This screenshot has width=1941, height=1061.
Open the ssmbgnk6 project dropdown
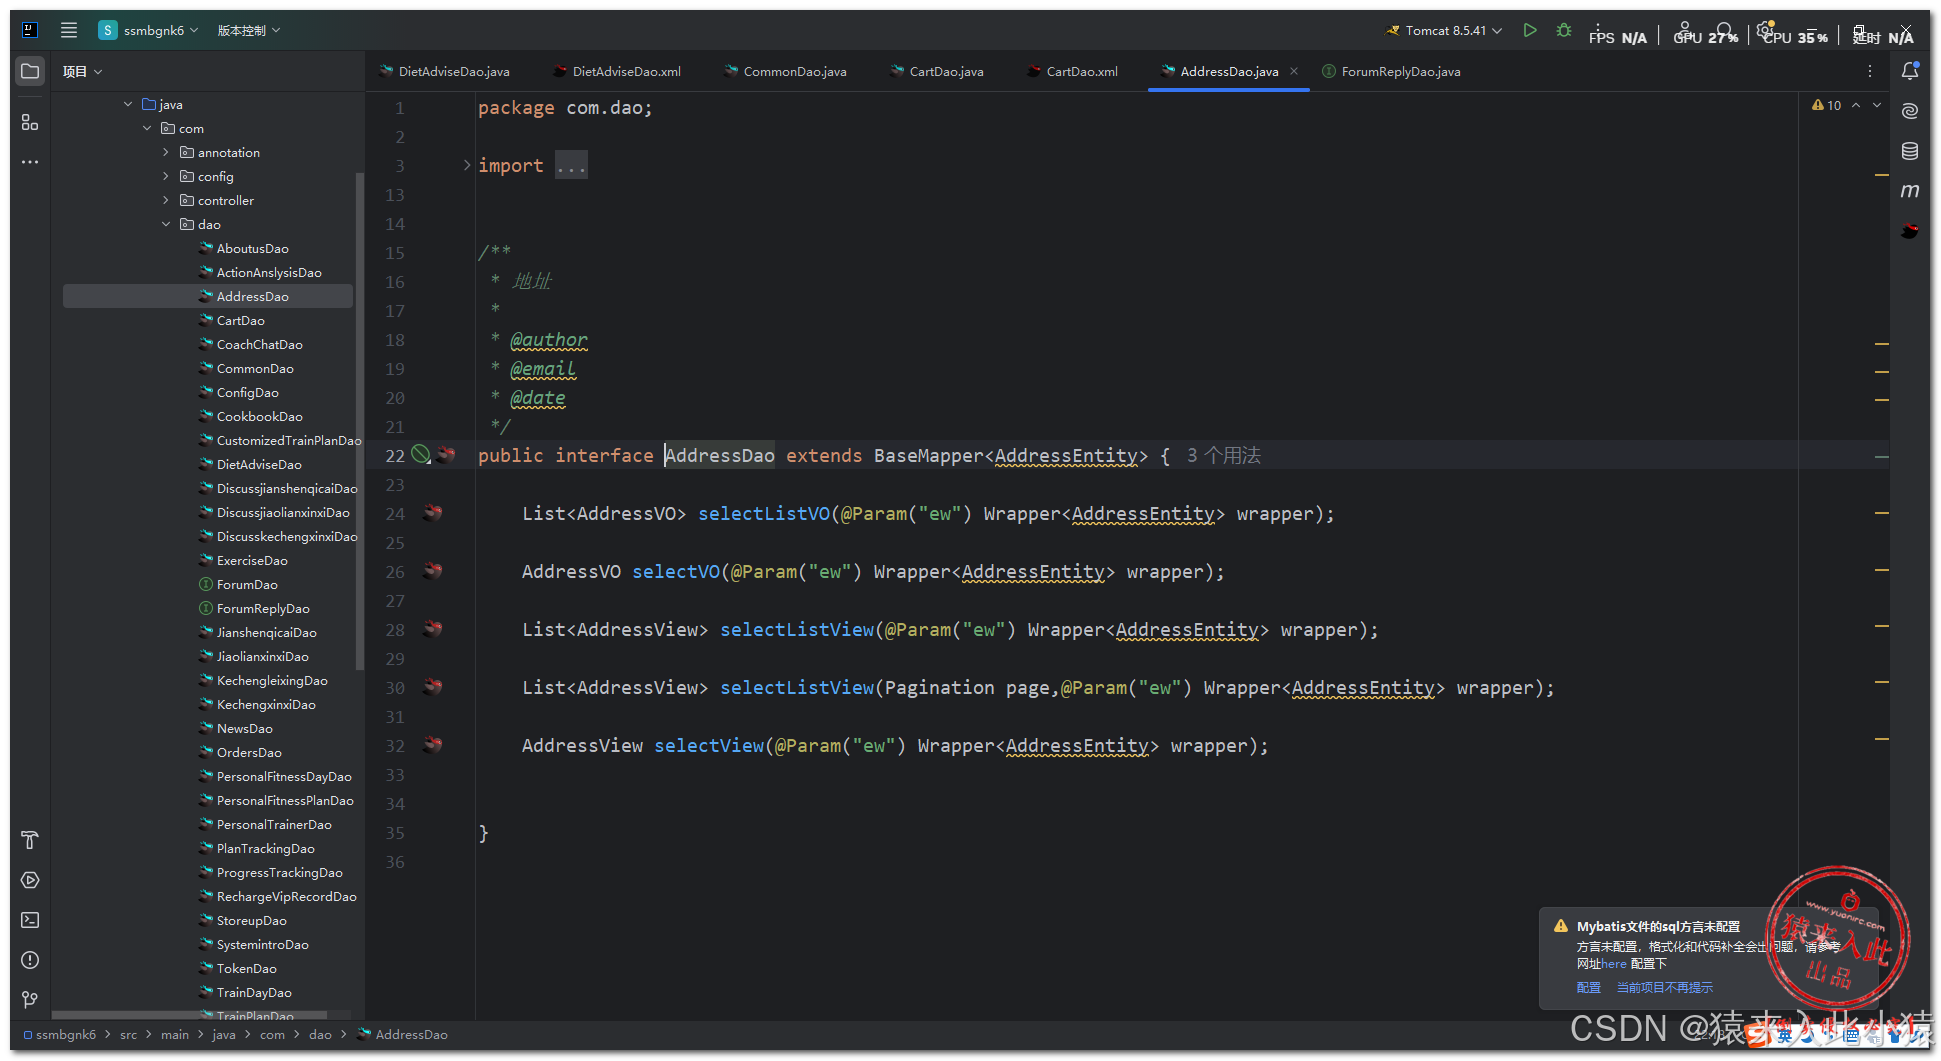148,30
